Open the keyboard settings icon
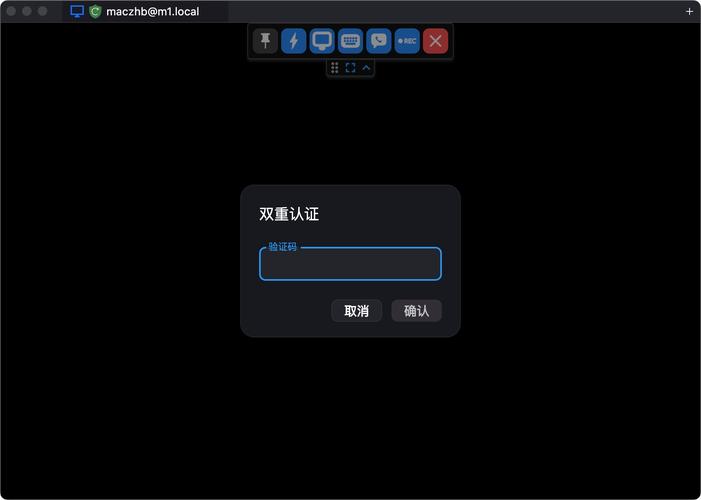The width and height of the screenshot is (701, 500). tap(350, 41)
